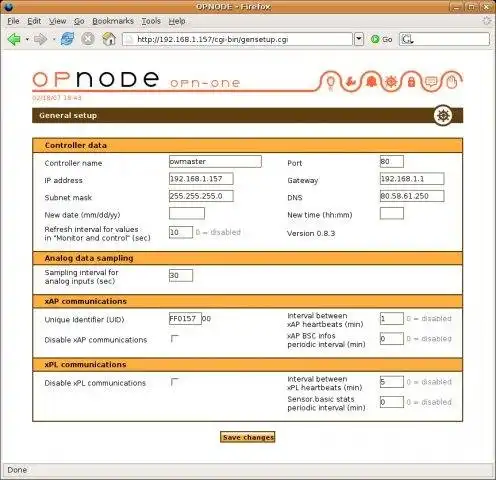Click the xPL heartbeats interval field
The width and height of the screenshot is (496, 480).
pos(392,382)
